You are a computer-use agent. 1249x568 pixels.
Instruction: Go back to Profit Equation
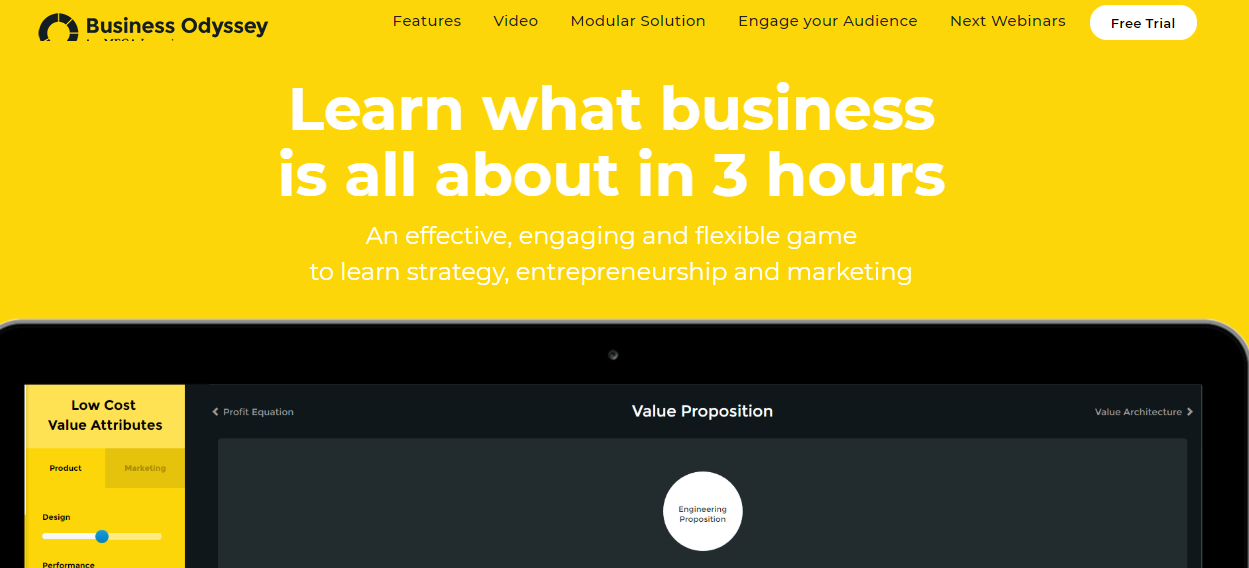(258, 412)
